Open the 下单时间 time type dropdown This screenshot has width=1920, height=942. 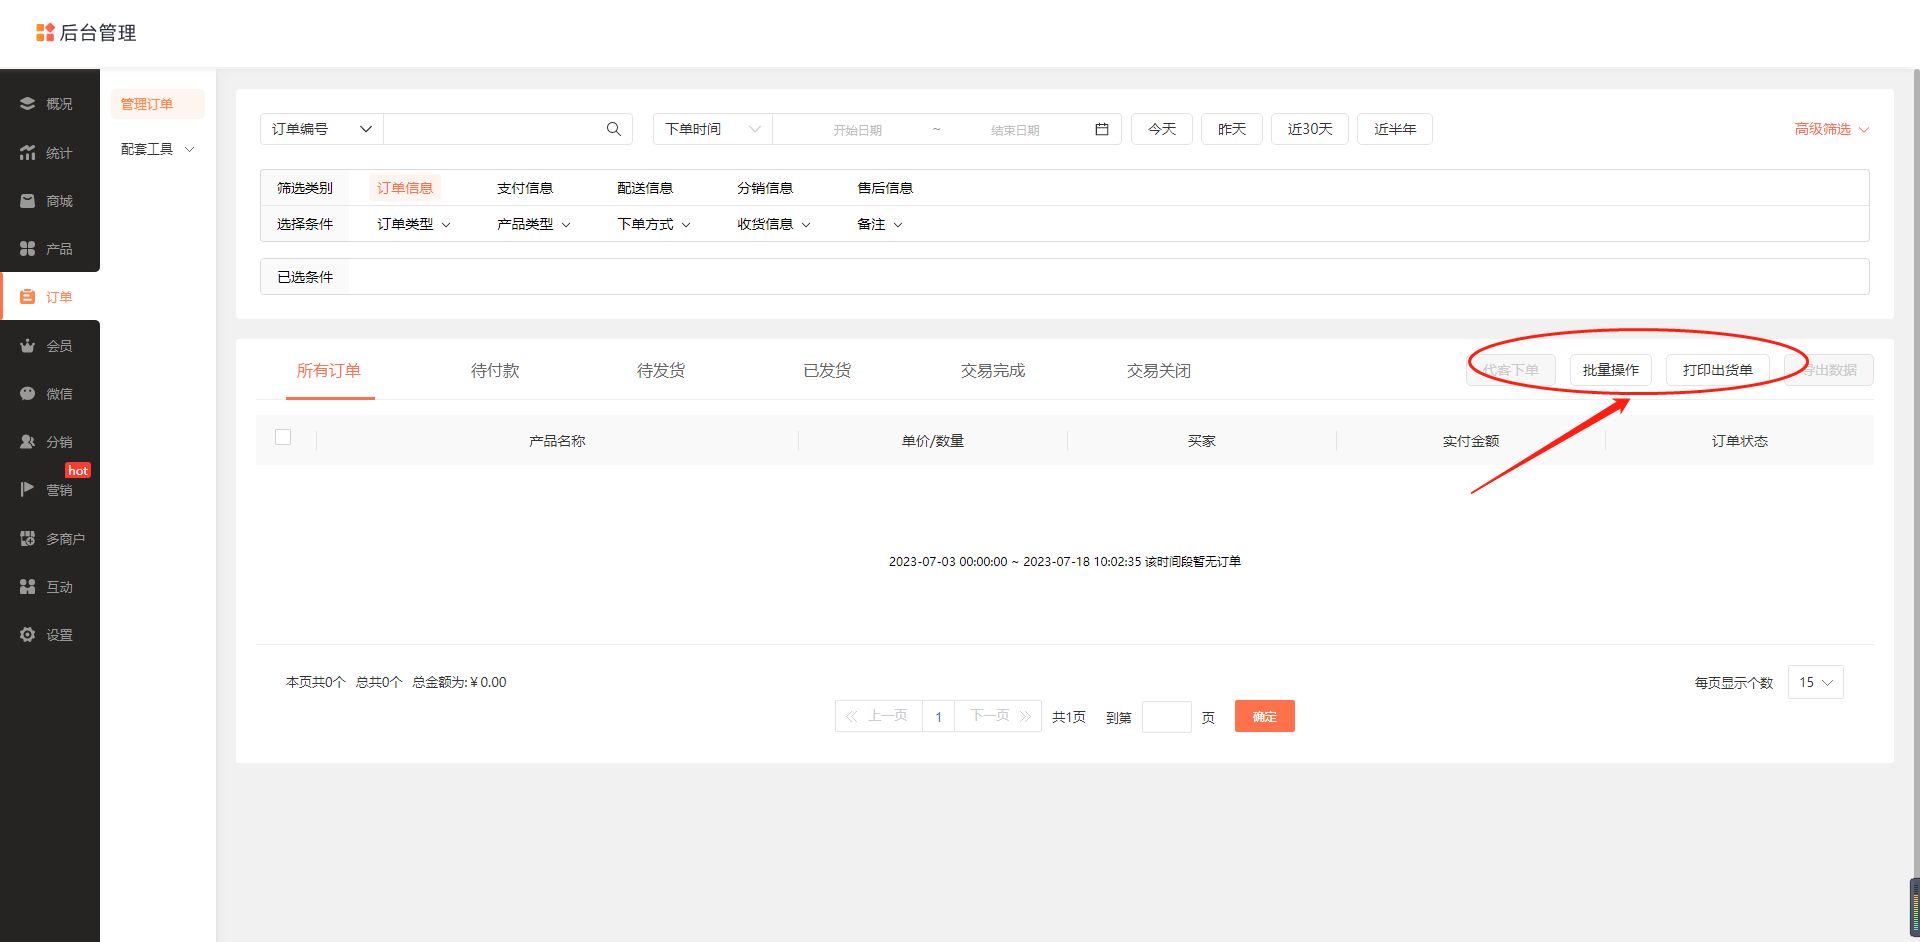click(713, 129)
